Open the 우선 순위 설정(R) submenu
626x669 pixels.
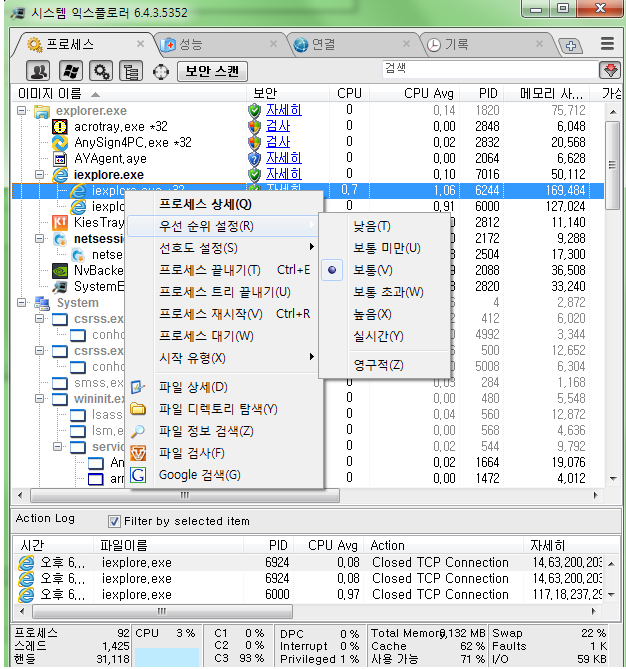click(x=224, y=226)
